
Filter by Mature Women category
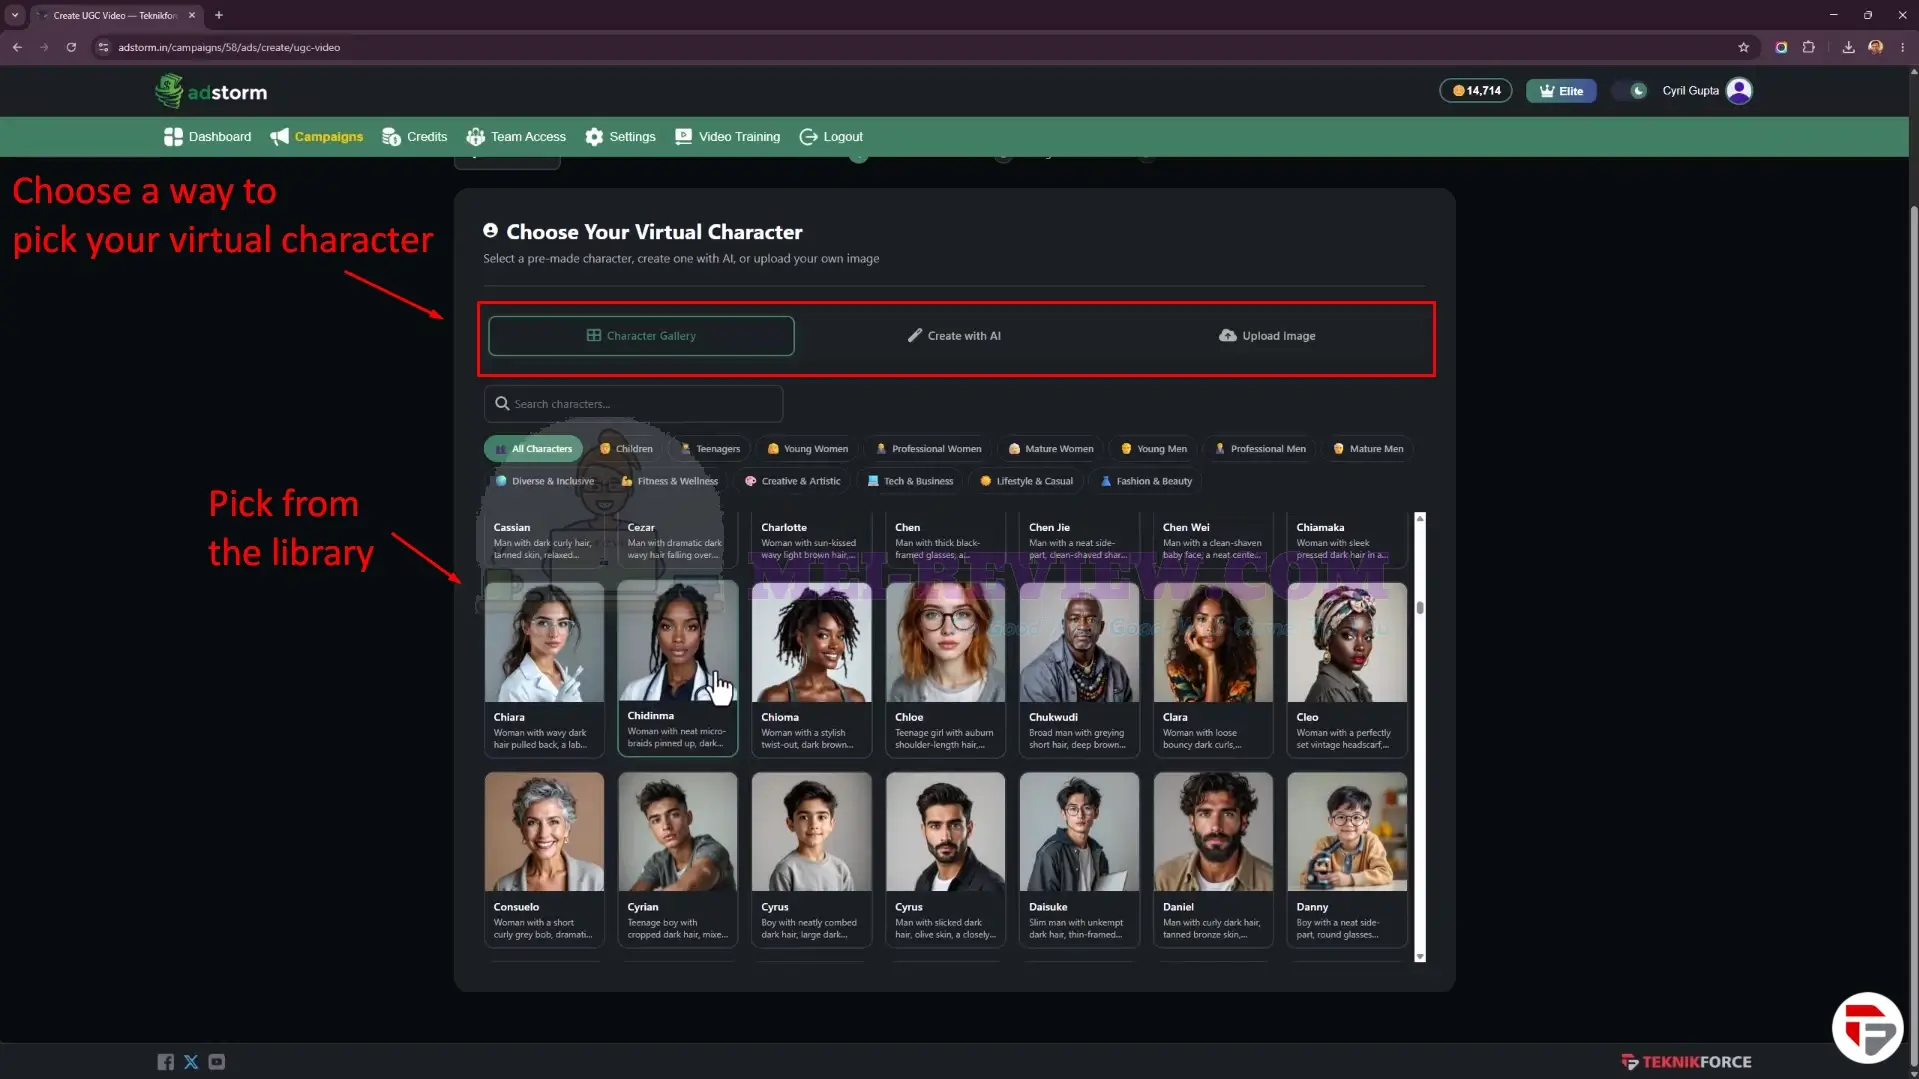point(1050,449)
